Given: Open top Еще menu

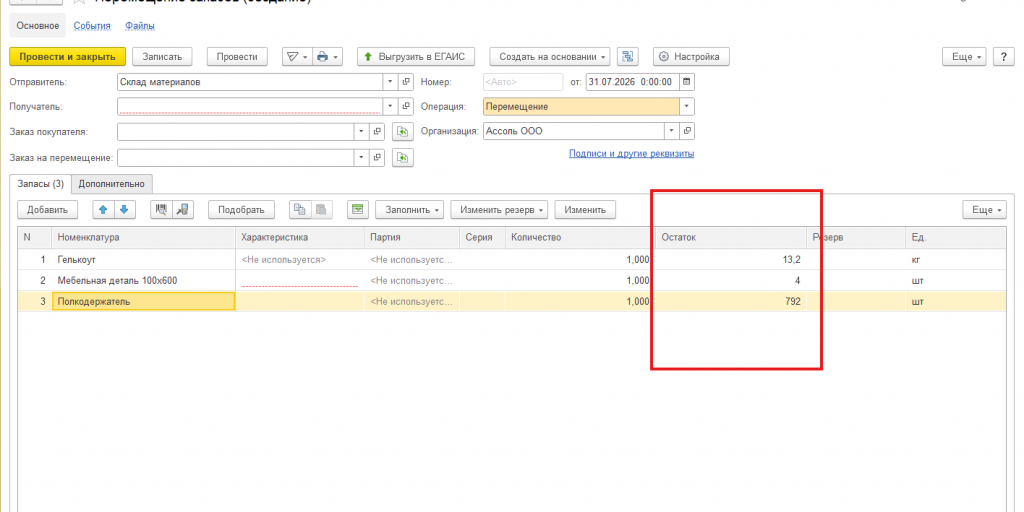Looking at the screenshot, I should [x=965, y=57].
